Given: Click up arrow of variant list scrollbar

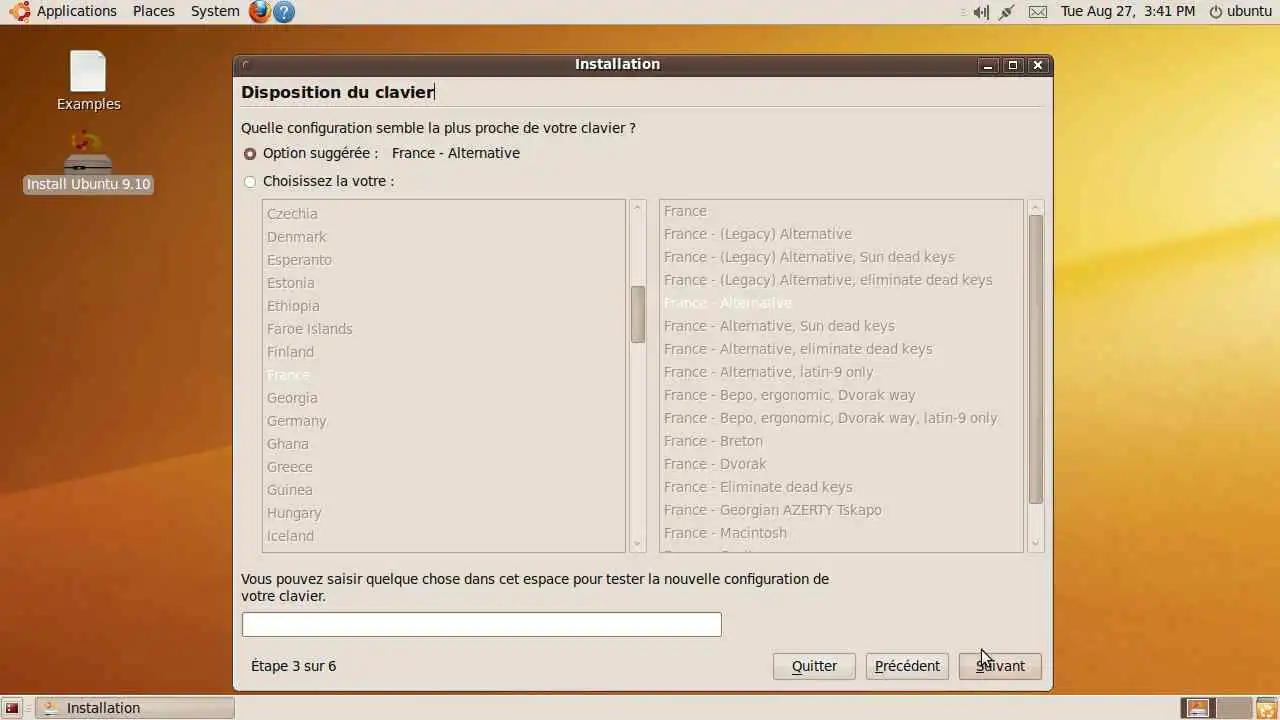Looking at the screenshot, I should pyautogui.click(x=1036, y=207).
